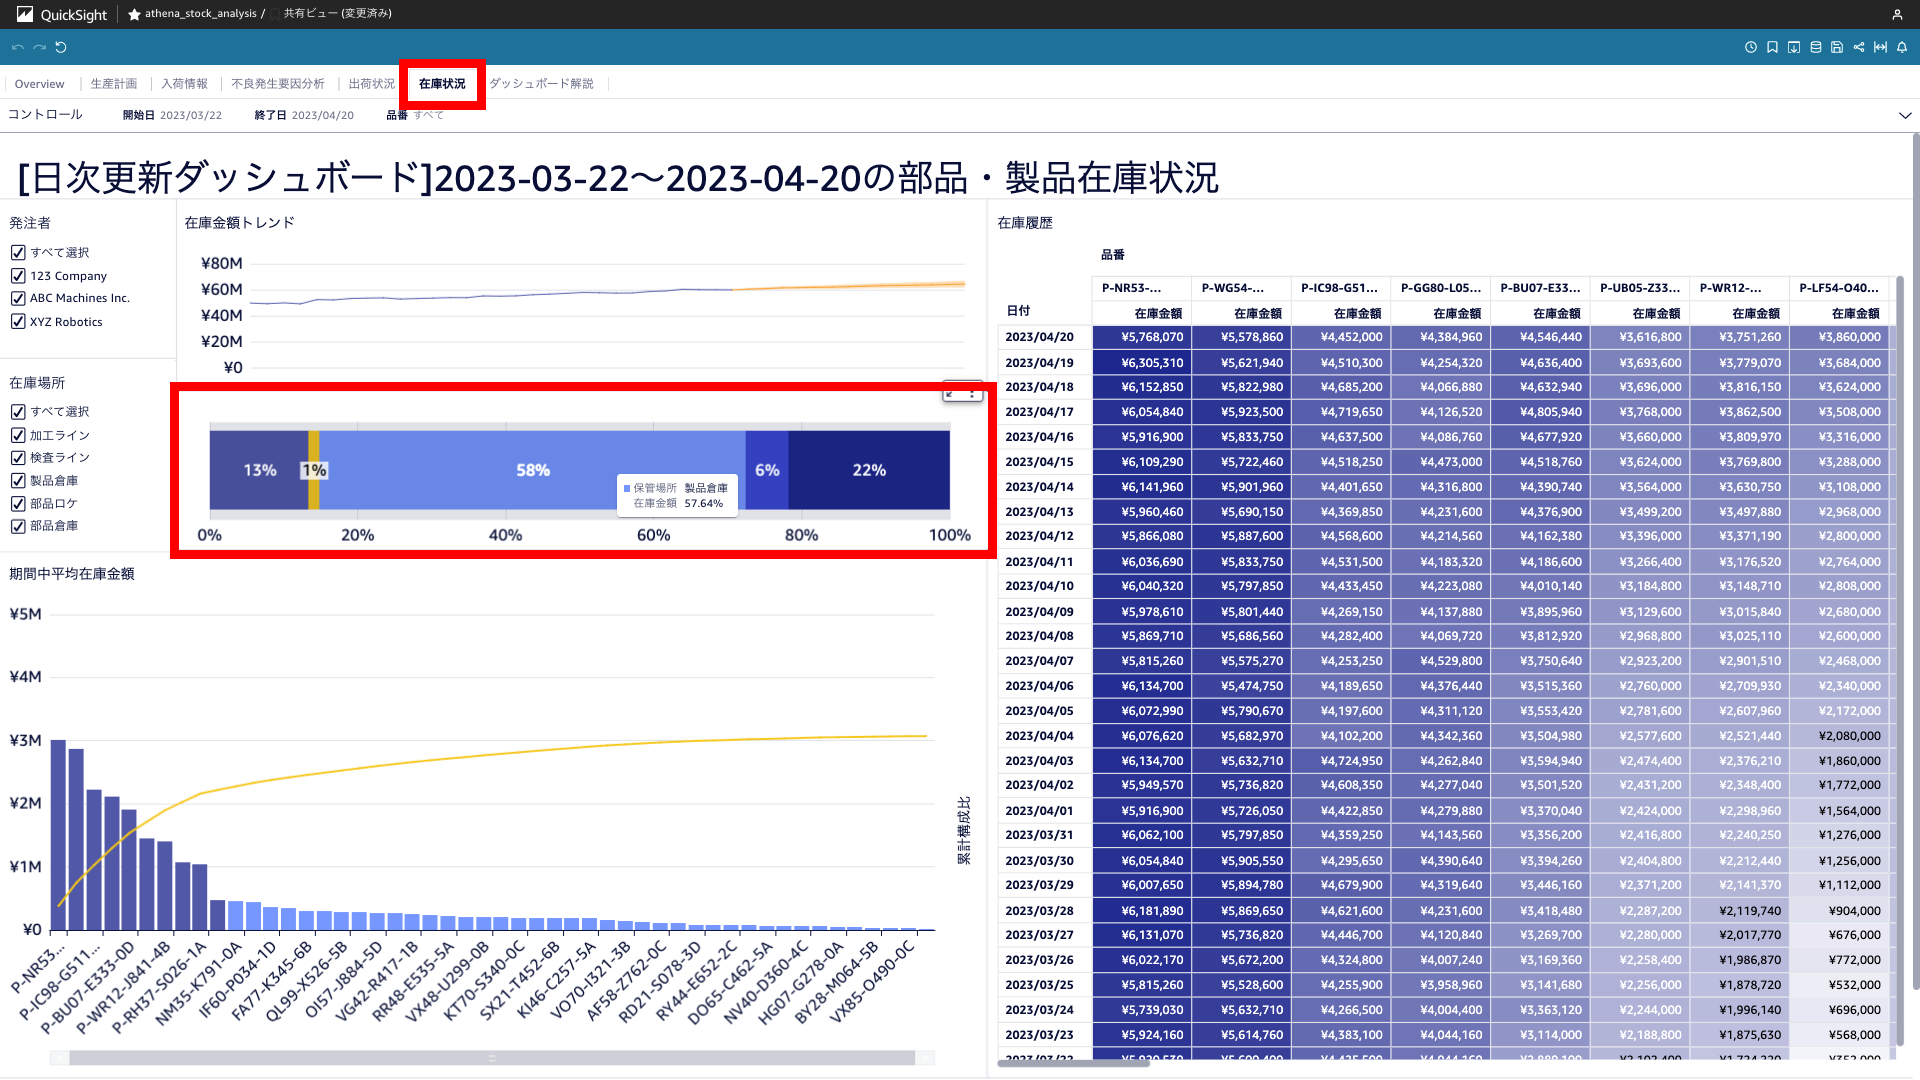This screenshot has height=1080, width=1920.
Task: Switch to the 生産計画 tab
Action: click(x=114, y=84)
